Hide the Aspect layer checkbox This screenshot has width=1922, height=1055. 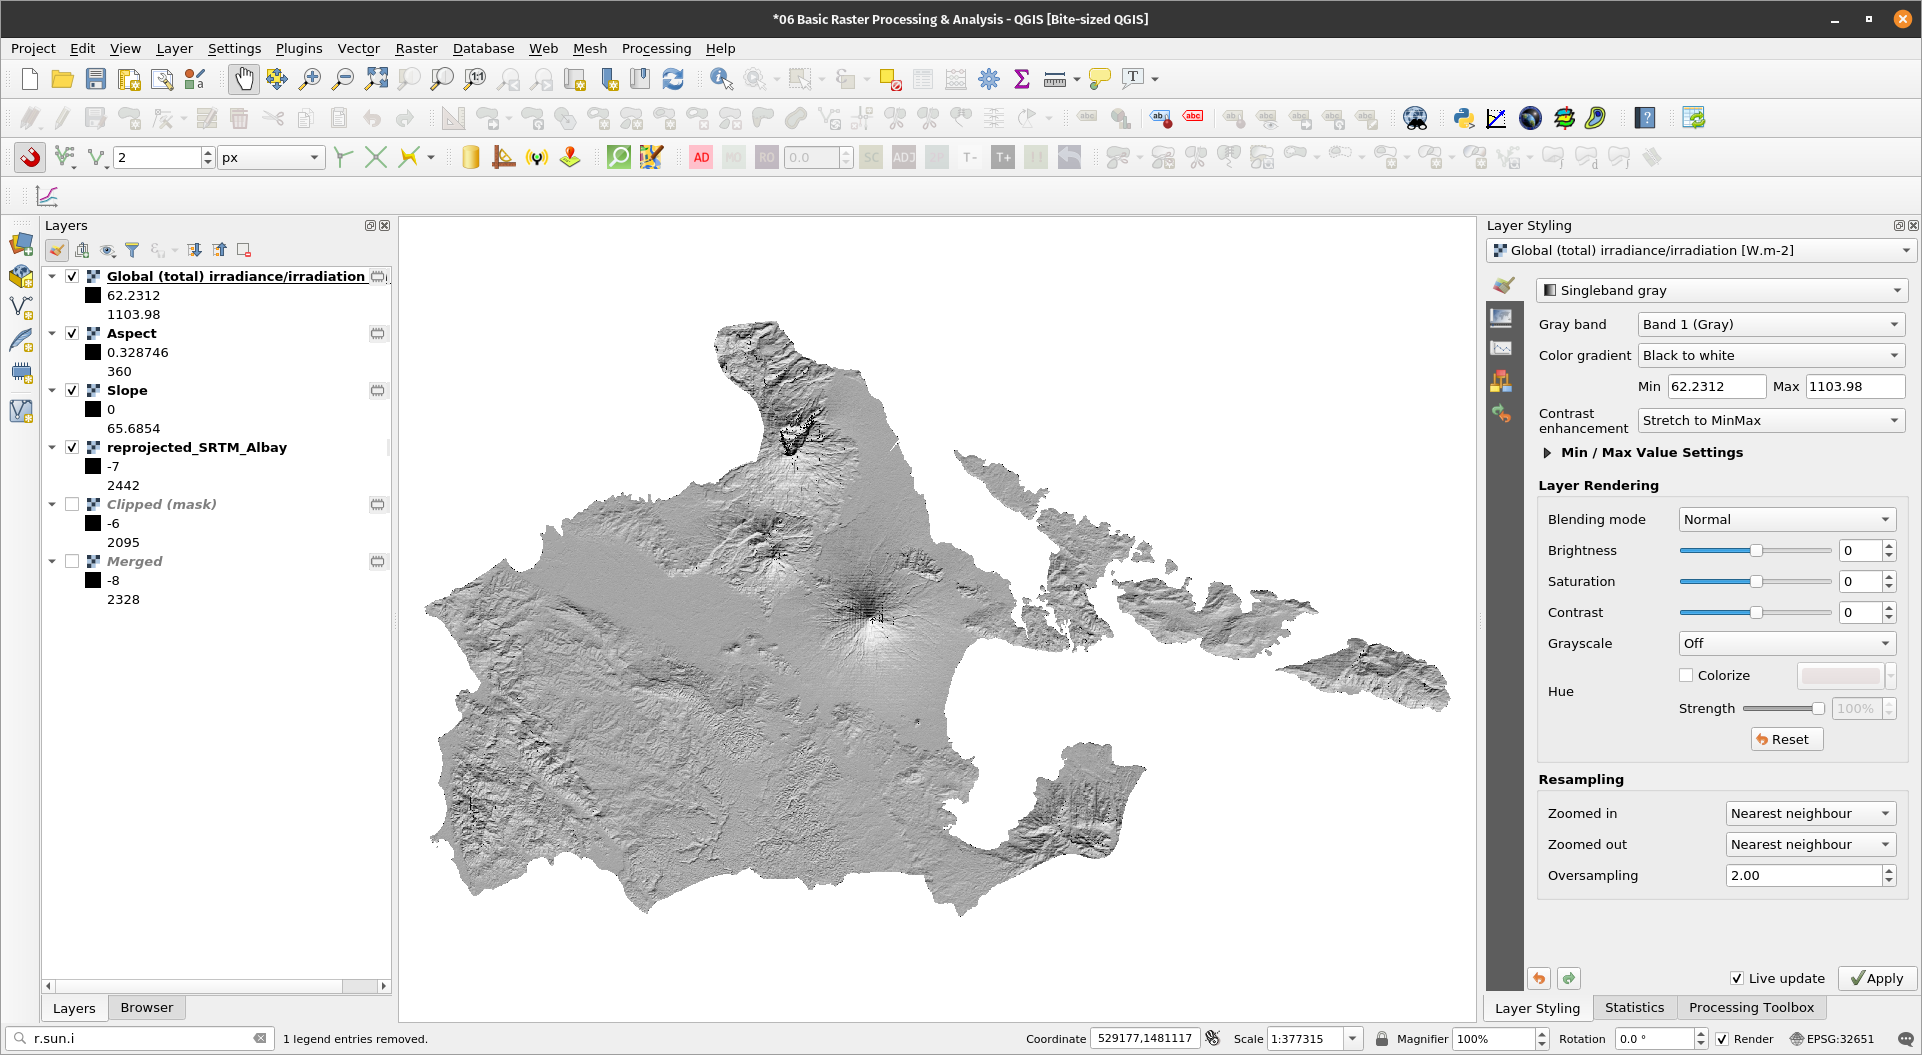click(72, 333)
